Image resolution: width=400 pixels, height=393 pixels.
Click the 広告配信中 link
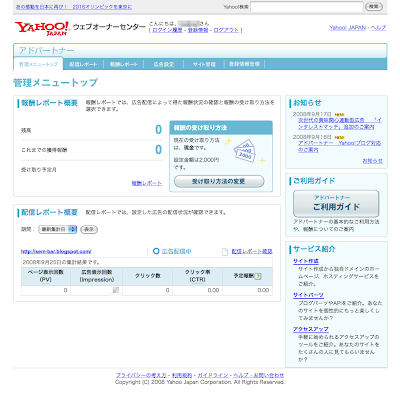pyautogui.click(x=177, y=251)
